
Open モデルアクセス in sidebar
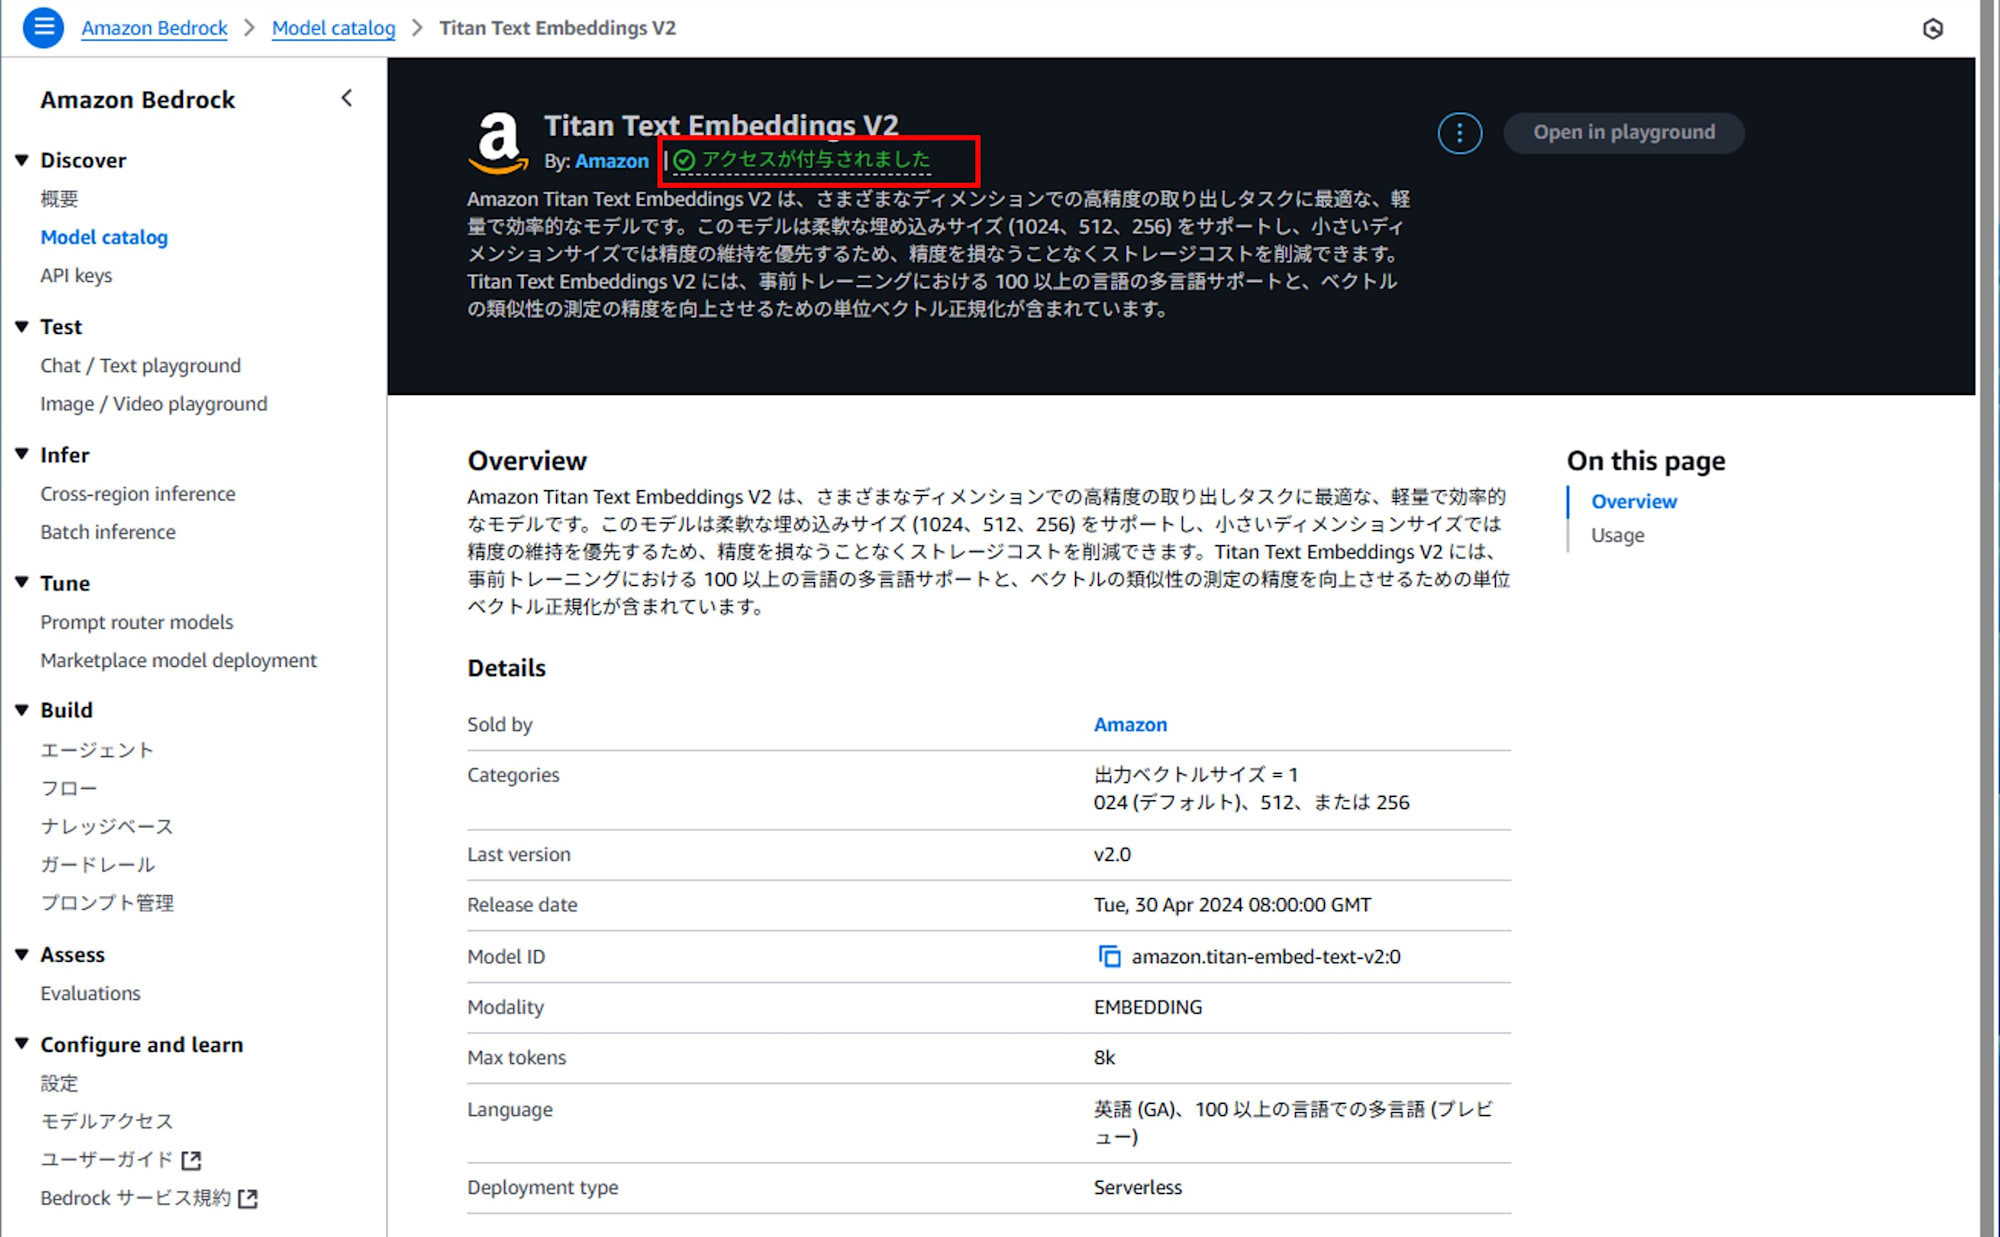pos(107,1121)
